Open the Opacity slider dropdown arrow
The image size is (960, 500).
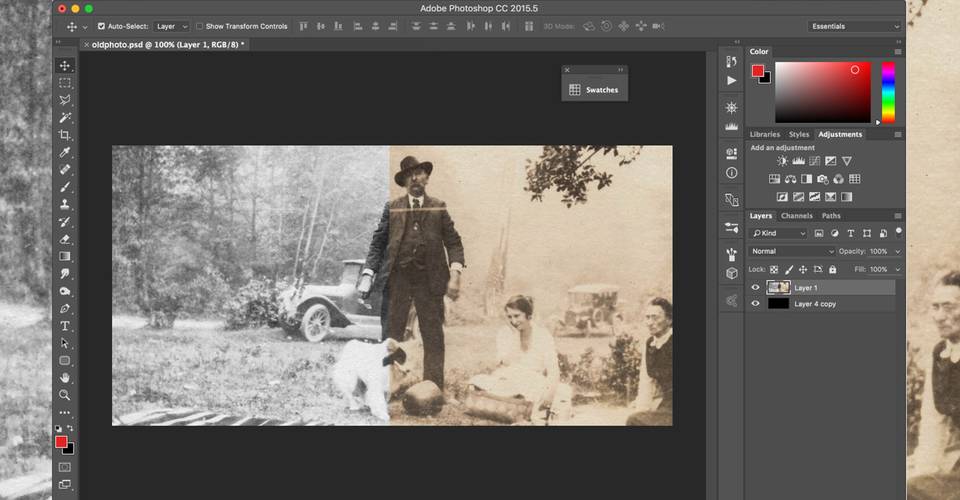pyautogui.click(x=898, y=252)
